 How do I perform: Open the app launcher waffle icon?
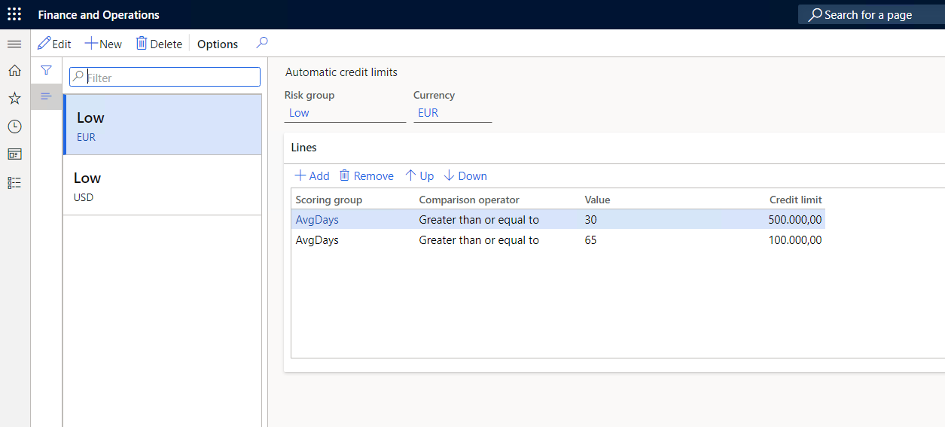pyautogui.click(x=14, y=15)
